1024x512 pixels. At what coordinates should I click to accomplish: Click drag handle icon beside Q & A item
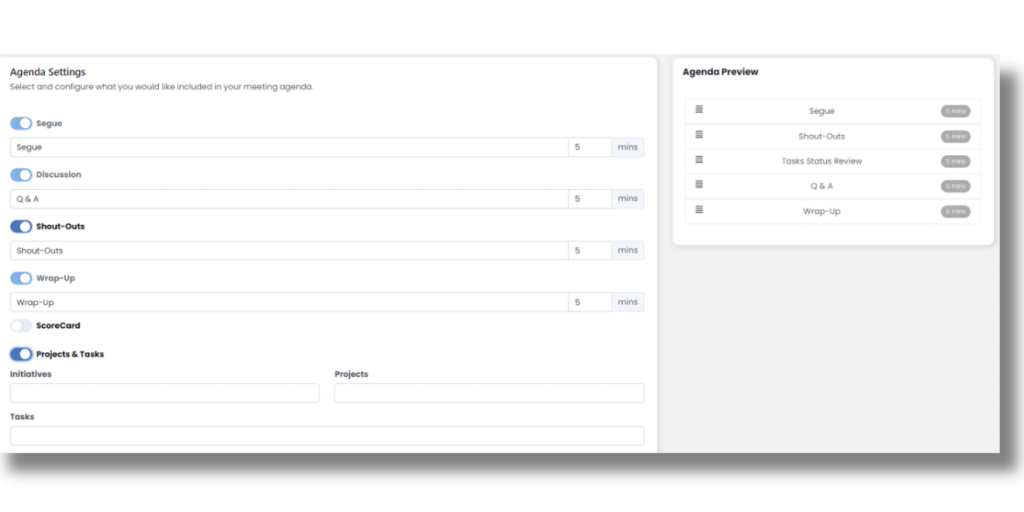click(x=699, y=185)
